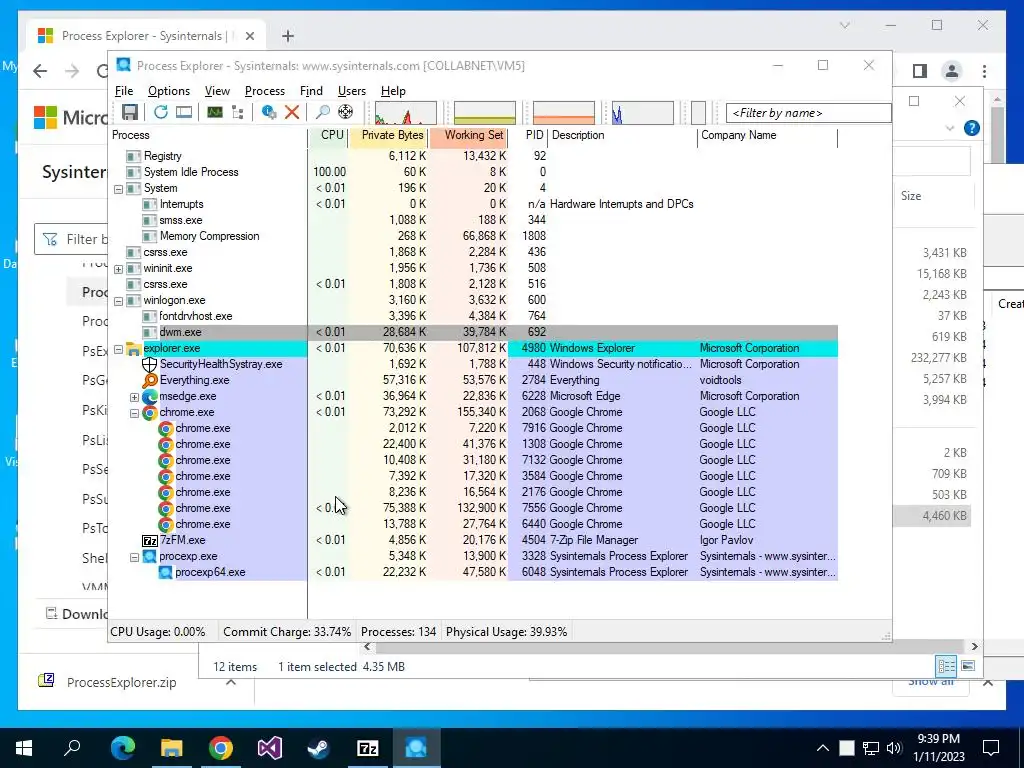Image resolution: width=1024 pixels, height=768 pixels.
Task: Select the fontdrvhost.exe process row
Action: click(473, 316)
